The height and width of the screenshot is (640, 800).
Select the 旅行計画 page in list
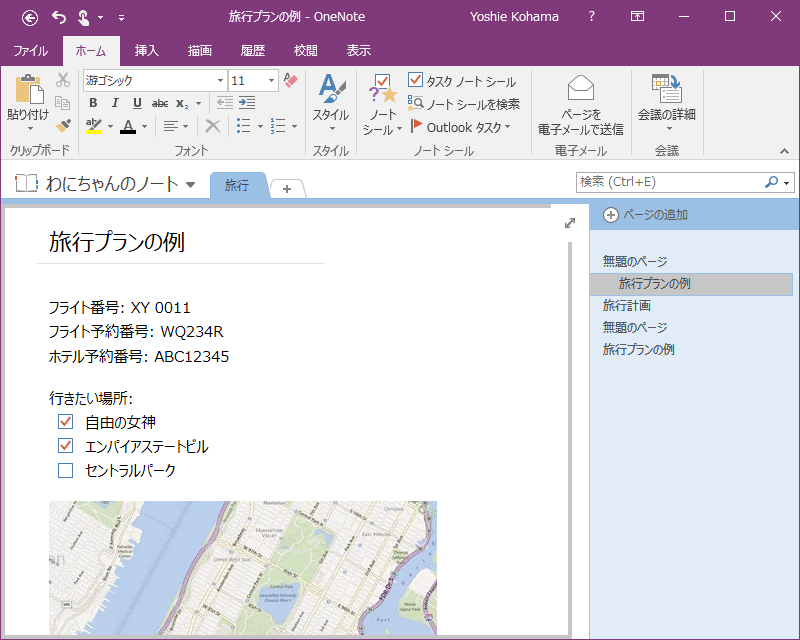627,305
